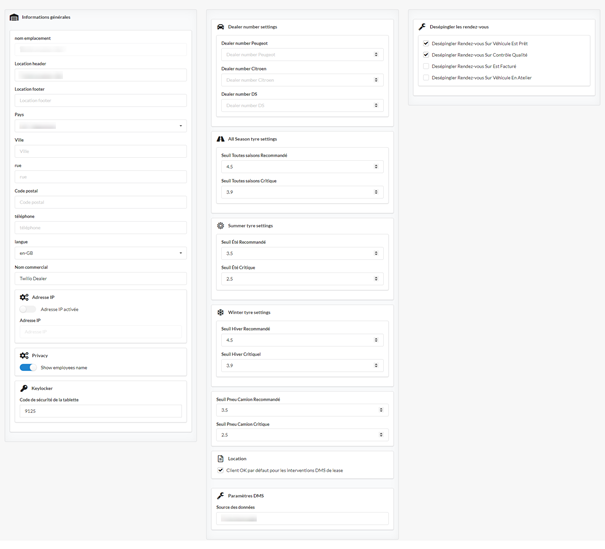Click the tablet security code field
Screen dimensions: 605x549
click(100, 411)
